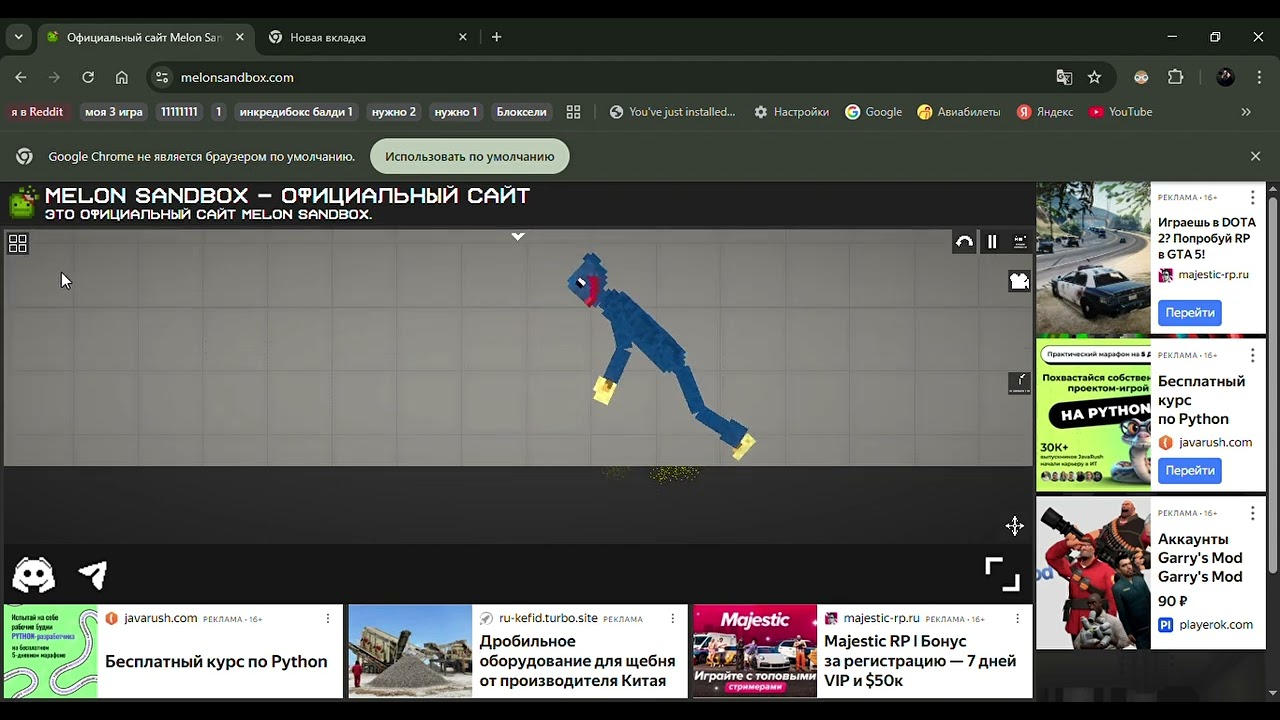Open the glasses-face extension icon
Viewport: 1280px width, 720px height.
[1141, 77]
